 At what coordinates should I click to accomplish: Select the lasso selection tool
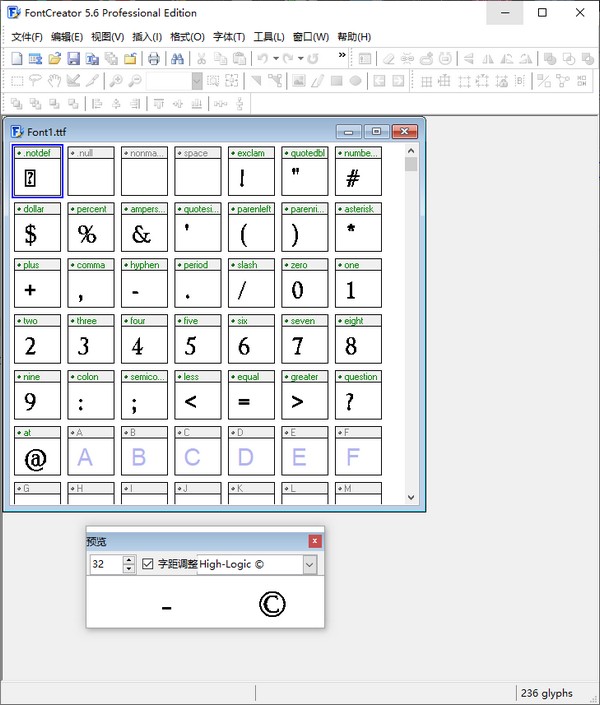coord(36,81)
